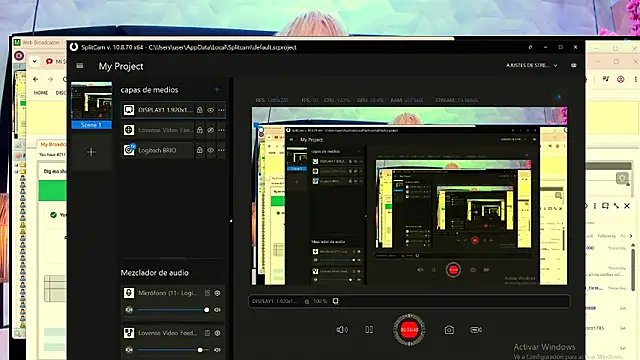The image size is (640, 360).
Task: Select the Scene 1 thumbnail
Action: click(91, 105)
